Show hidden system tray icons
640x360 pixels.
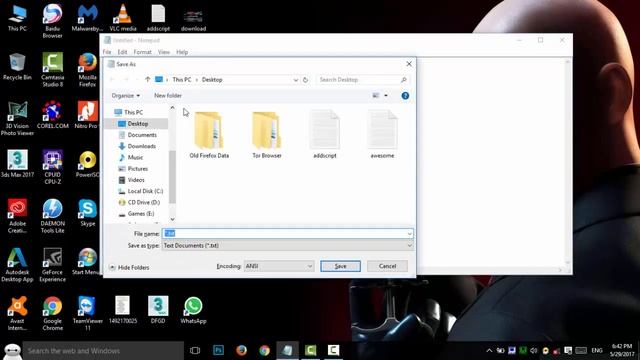pyautogui.click(x=489, y=350)
